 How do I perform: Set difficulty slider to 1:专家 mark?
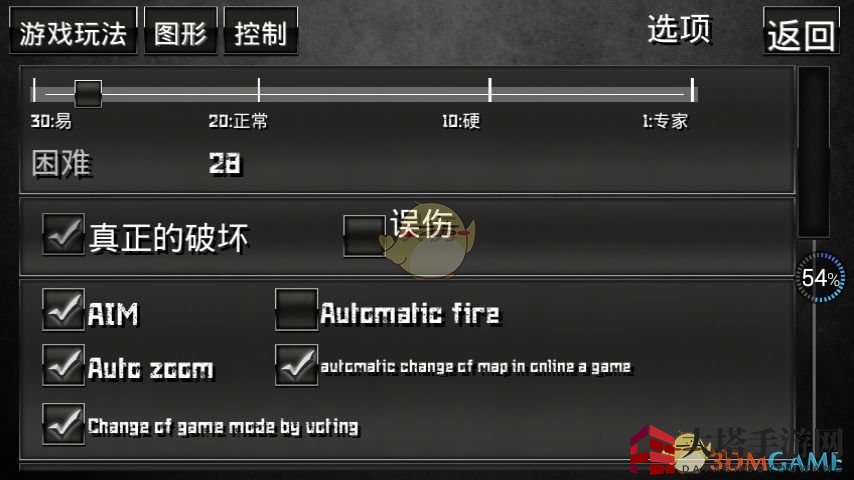[x=692, y=90]
